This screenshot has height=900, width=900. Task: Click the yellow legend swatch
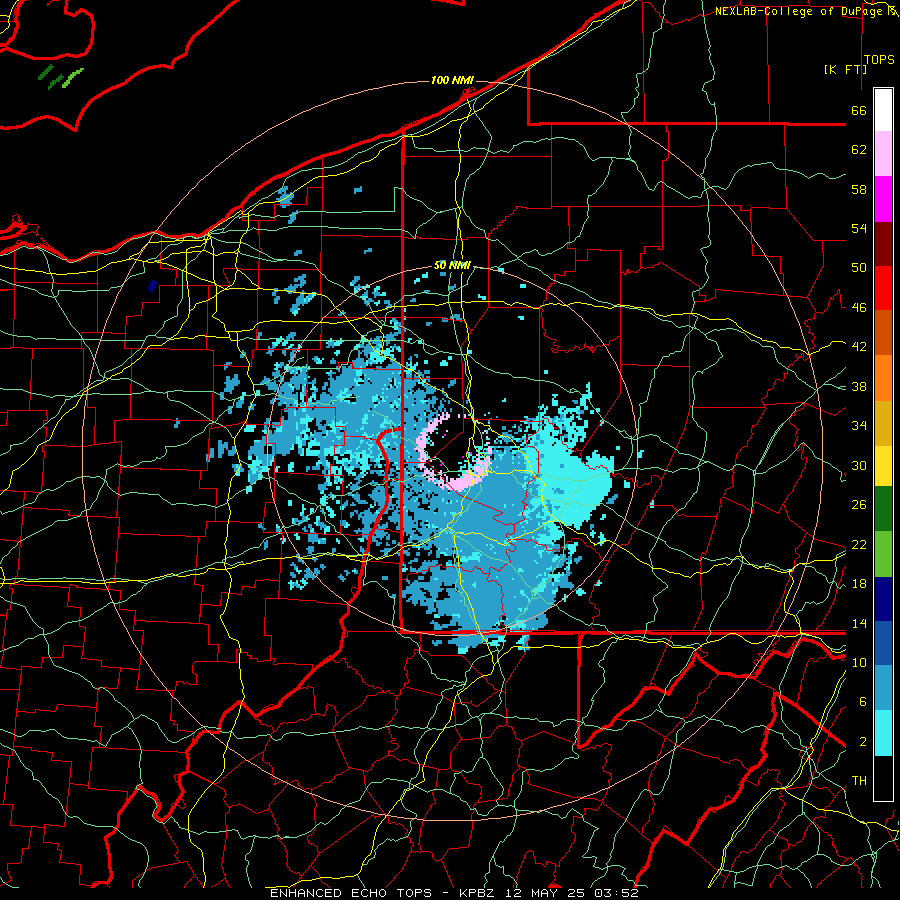883,467
